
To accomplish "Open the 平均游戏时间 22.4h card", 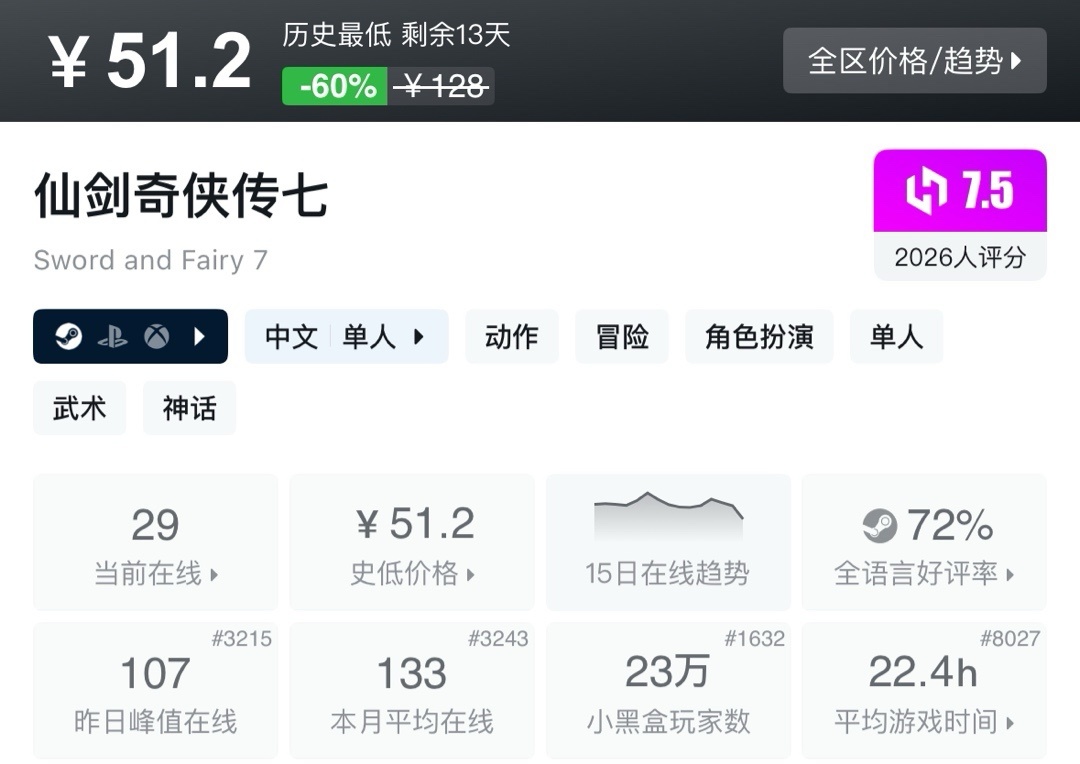I will point(924,690).
